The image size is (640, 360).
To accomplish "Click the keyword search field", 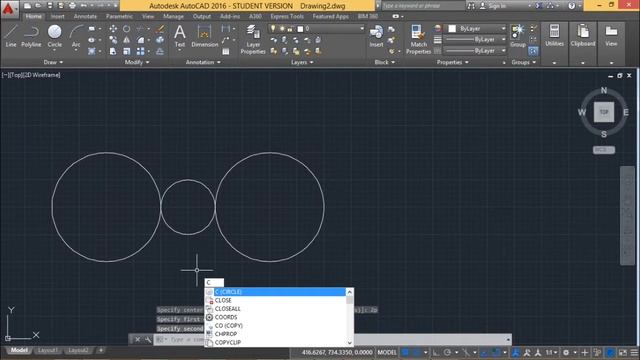I will point(423,6).
